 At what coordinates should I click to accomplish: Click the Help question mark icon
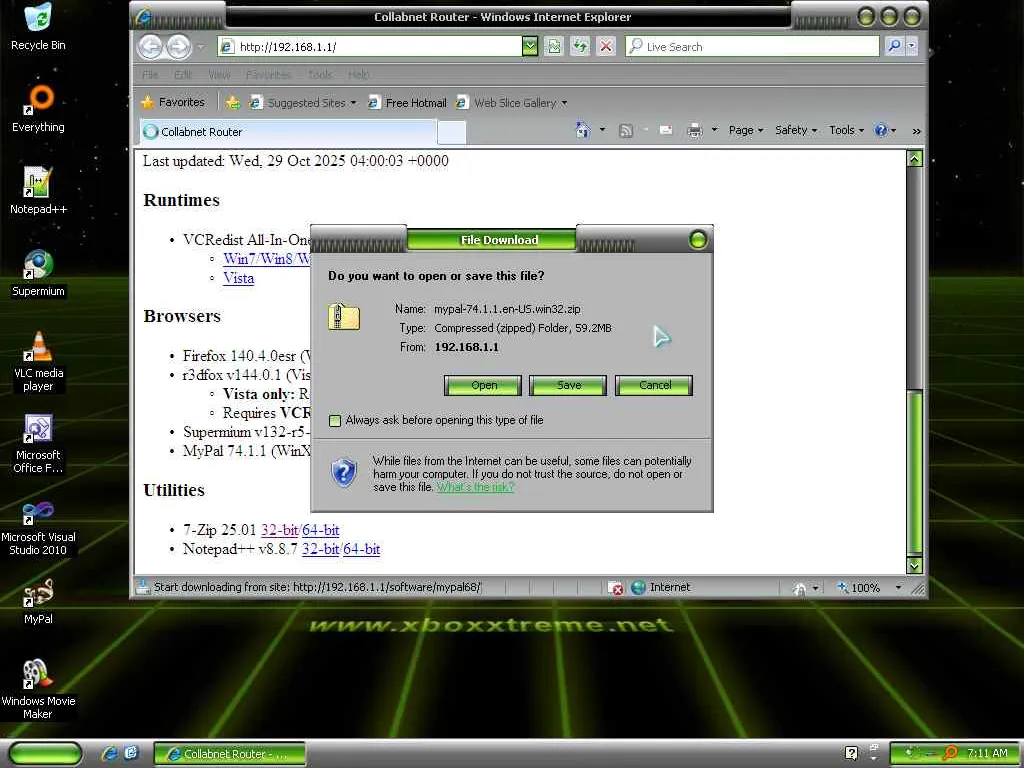(881, 130)
